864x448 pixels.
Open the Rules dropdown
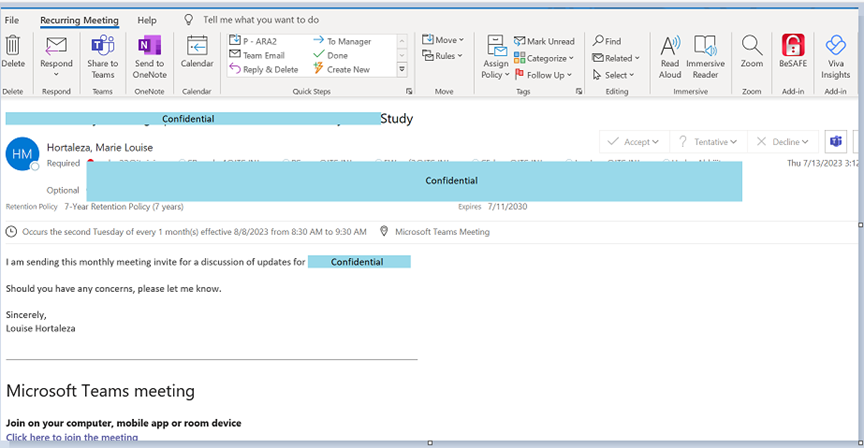pos(442,56)
